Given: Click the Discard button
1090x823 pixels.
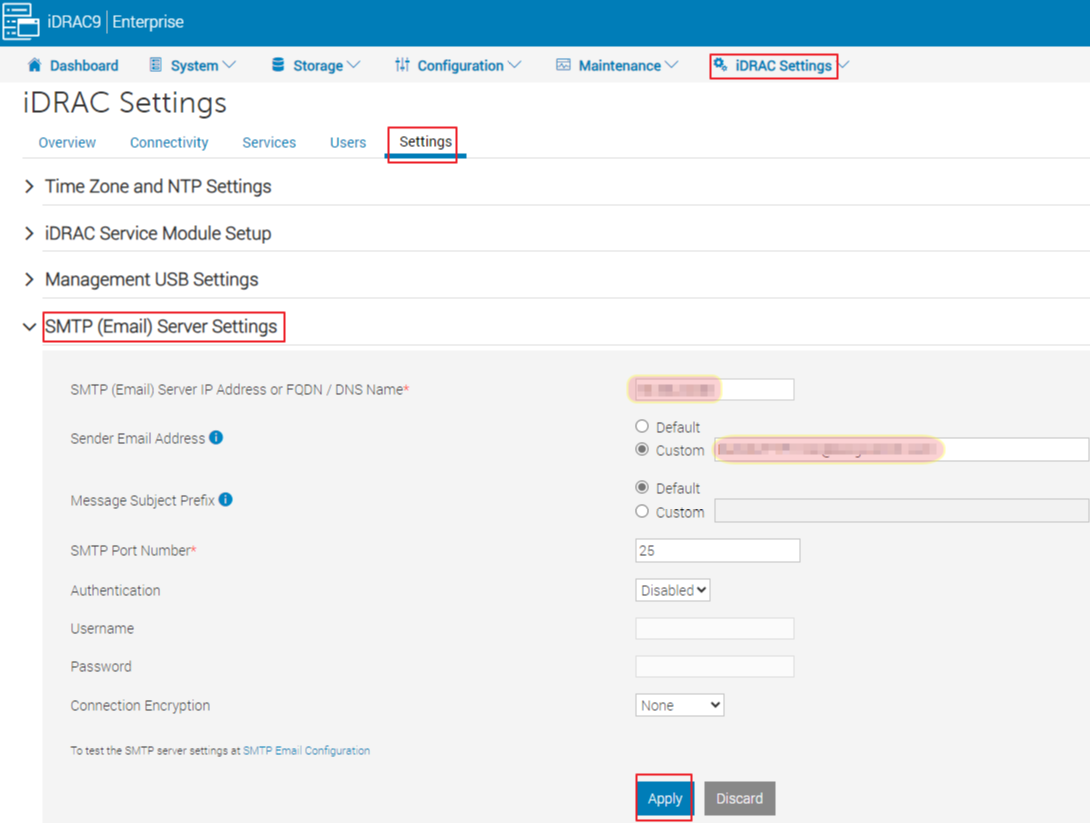Looking at the screenshot, I should (x=740, y=798).
